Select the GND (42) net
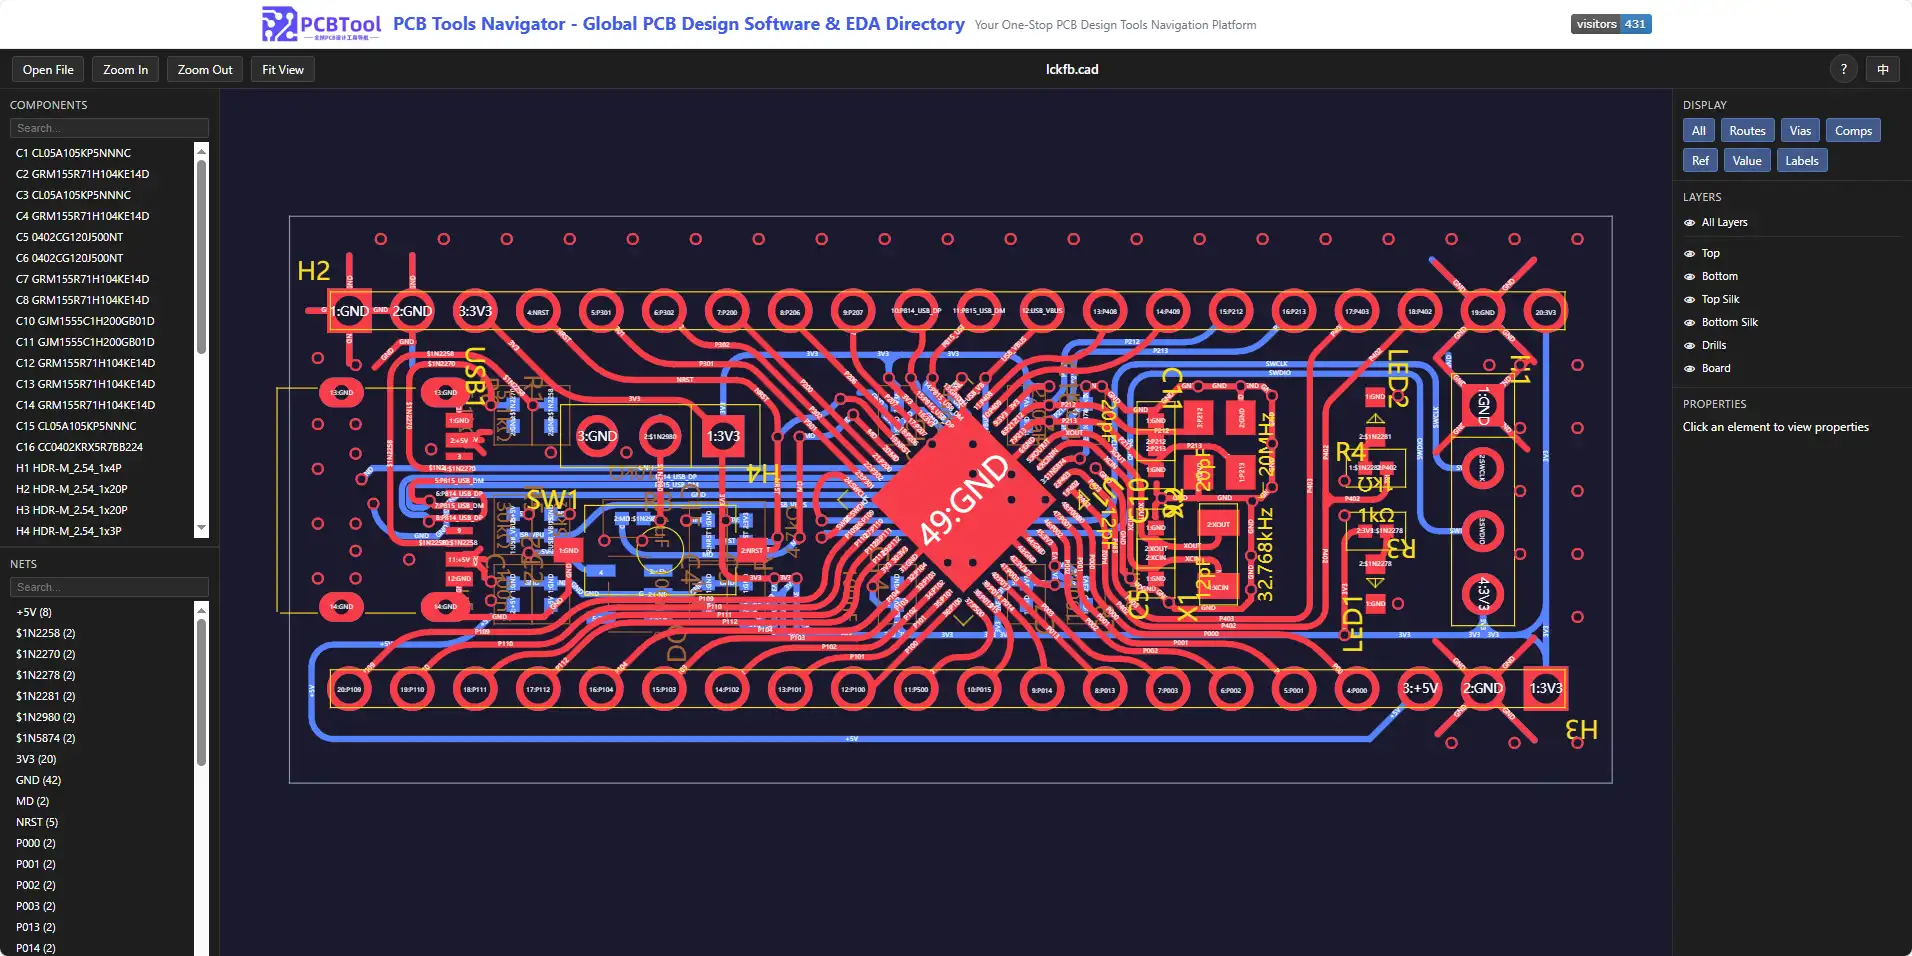Screen dimensions: 1912x956 coord(38,780)
